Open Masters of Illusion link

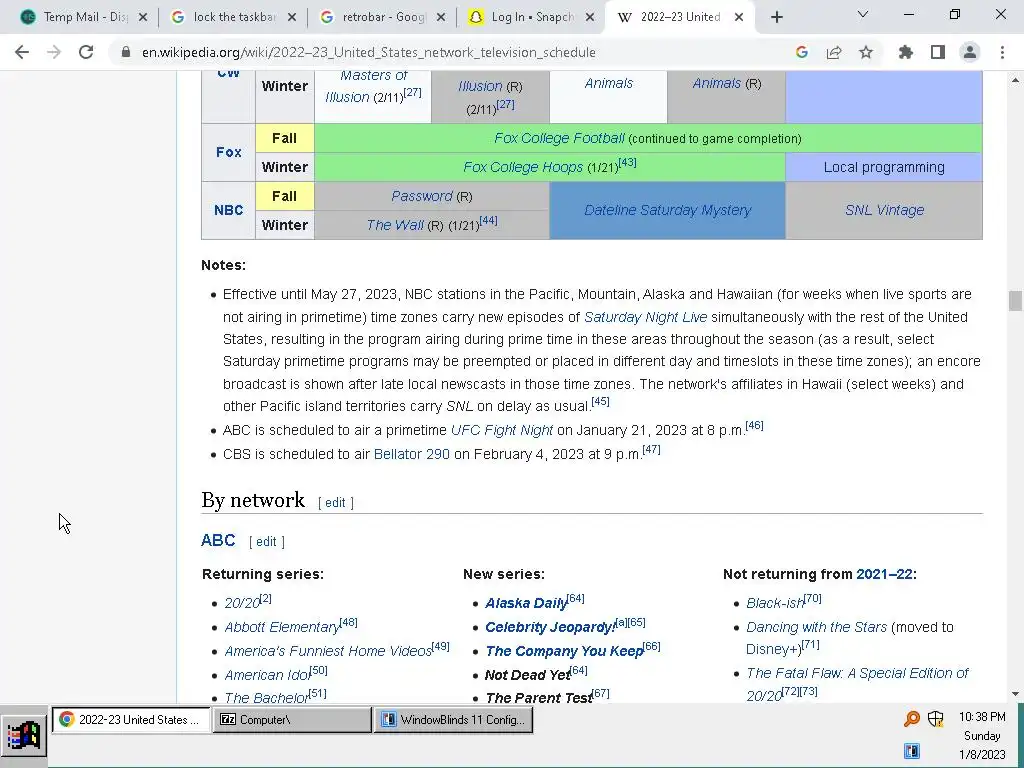click(373, 86)
